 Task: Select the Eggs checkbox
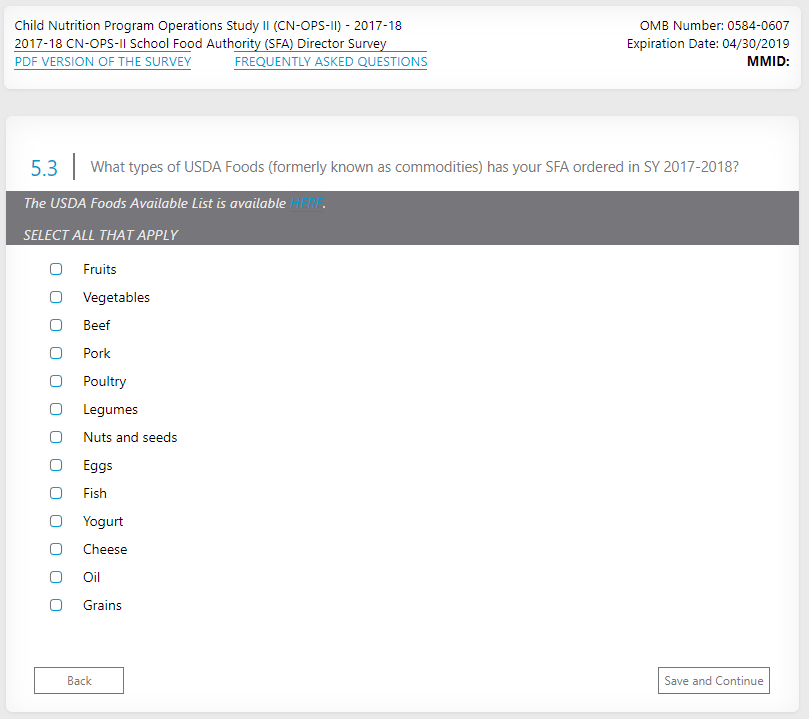[56, 465]
